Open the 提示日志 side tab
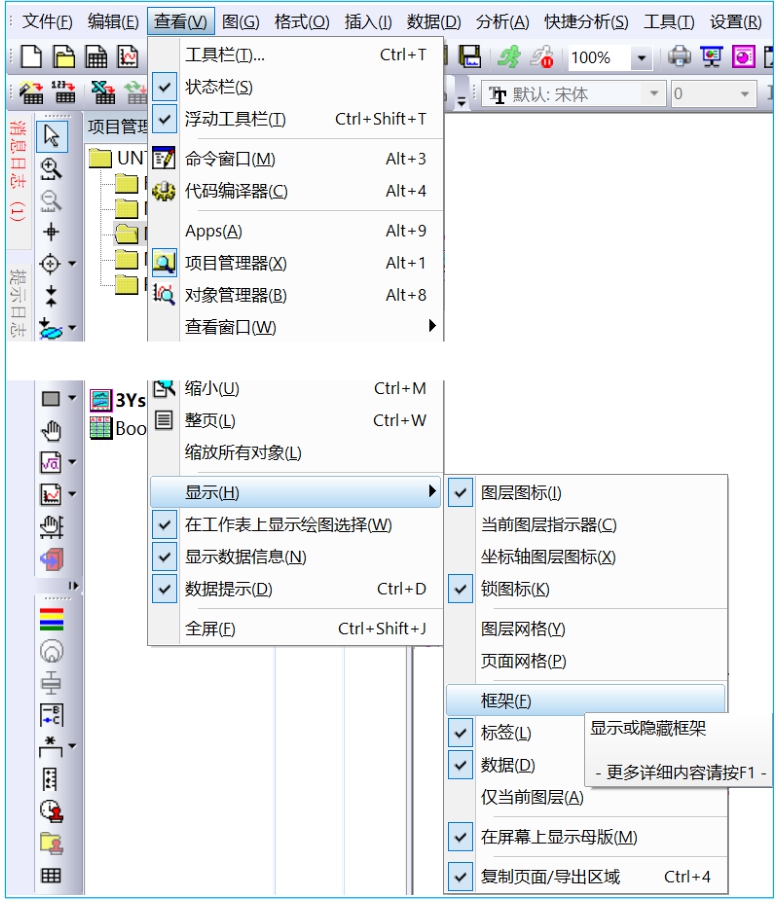The image size is (782, 903). (18, 303)
